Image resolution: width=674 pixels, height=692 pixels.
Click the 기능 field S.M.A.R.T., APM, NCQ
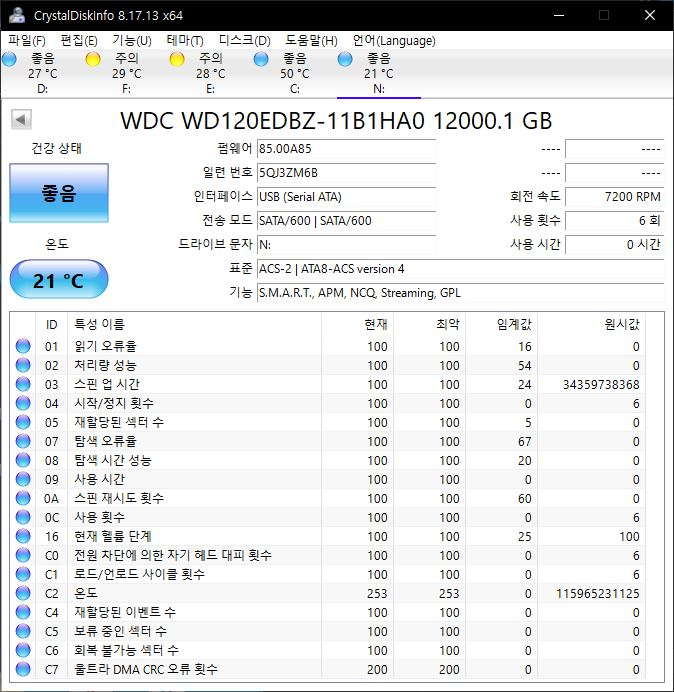pyautogui.click(x=460, y=293)
